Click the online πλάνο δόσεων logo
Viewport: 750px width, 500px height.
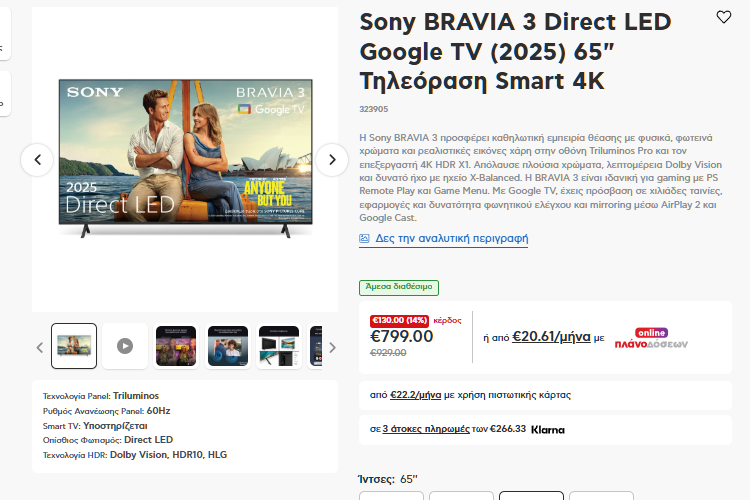pos(651,339)
